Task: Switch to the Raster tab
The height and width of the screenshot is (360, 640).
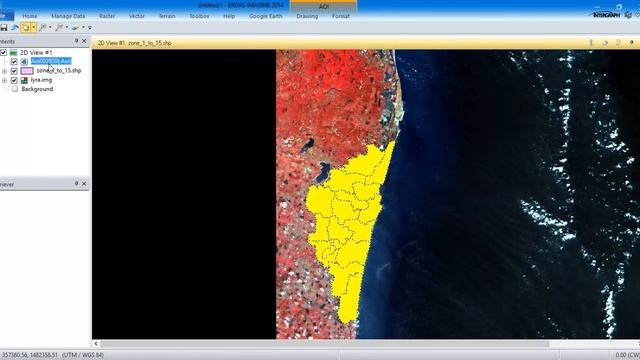Action: 107,16
